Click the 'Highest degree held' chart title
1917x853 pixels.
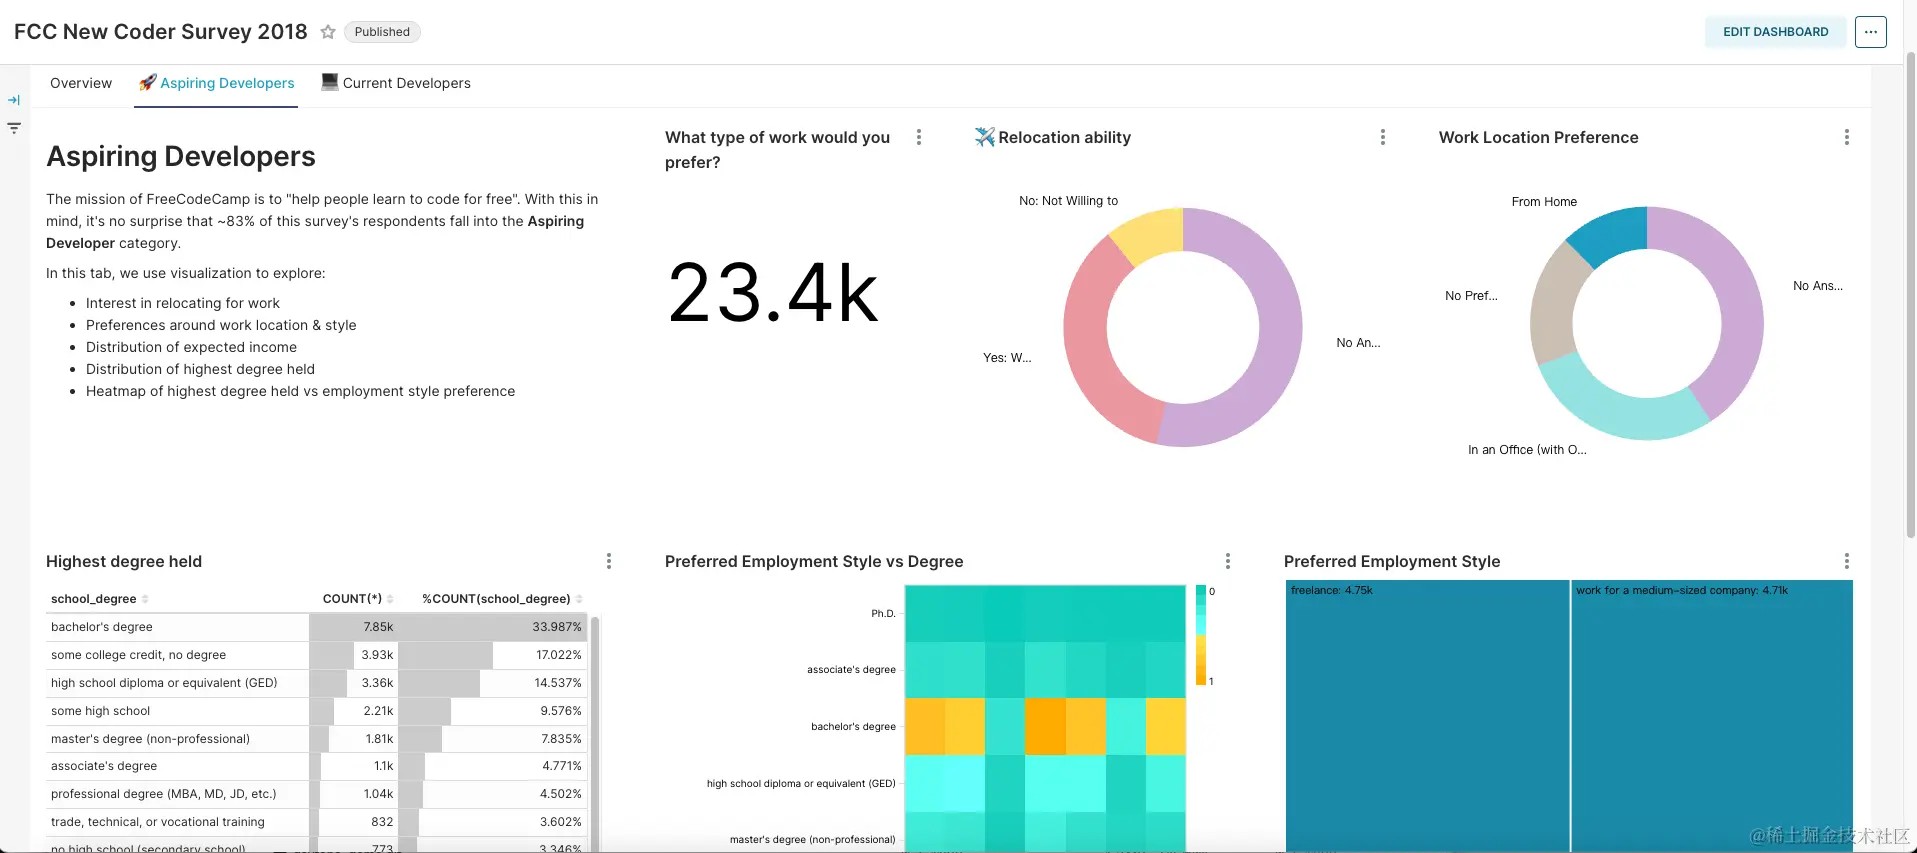click(x=124, y=561)
